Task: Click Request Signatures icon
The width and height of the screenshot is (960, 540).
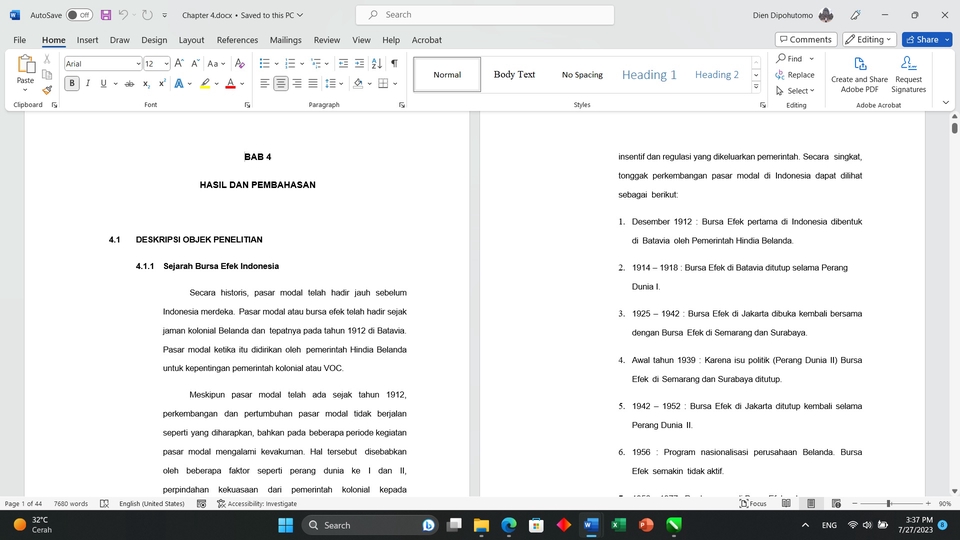Action: [x=909, y=74]
